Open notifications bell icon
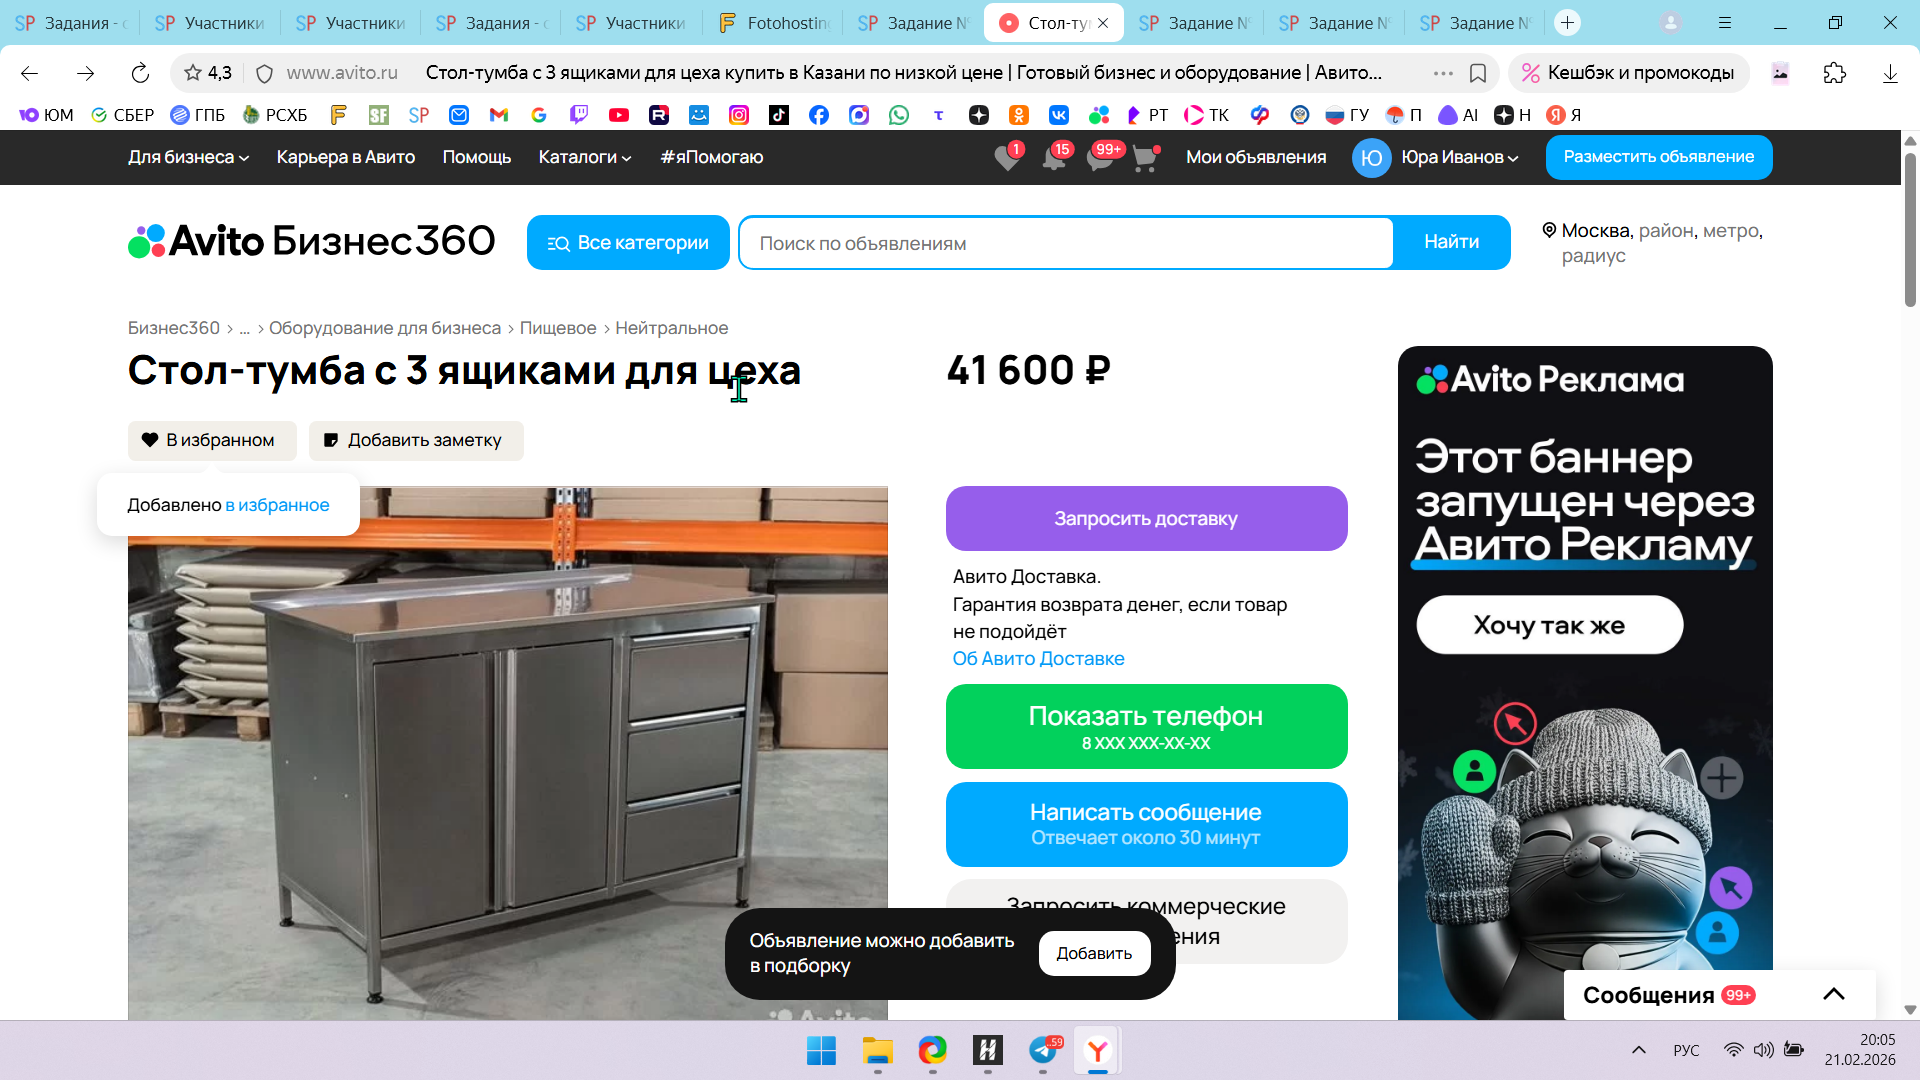 [x=1054, y=158]
